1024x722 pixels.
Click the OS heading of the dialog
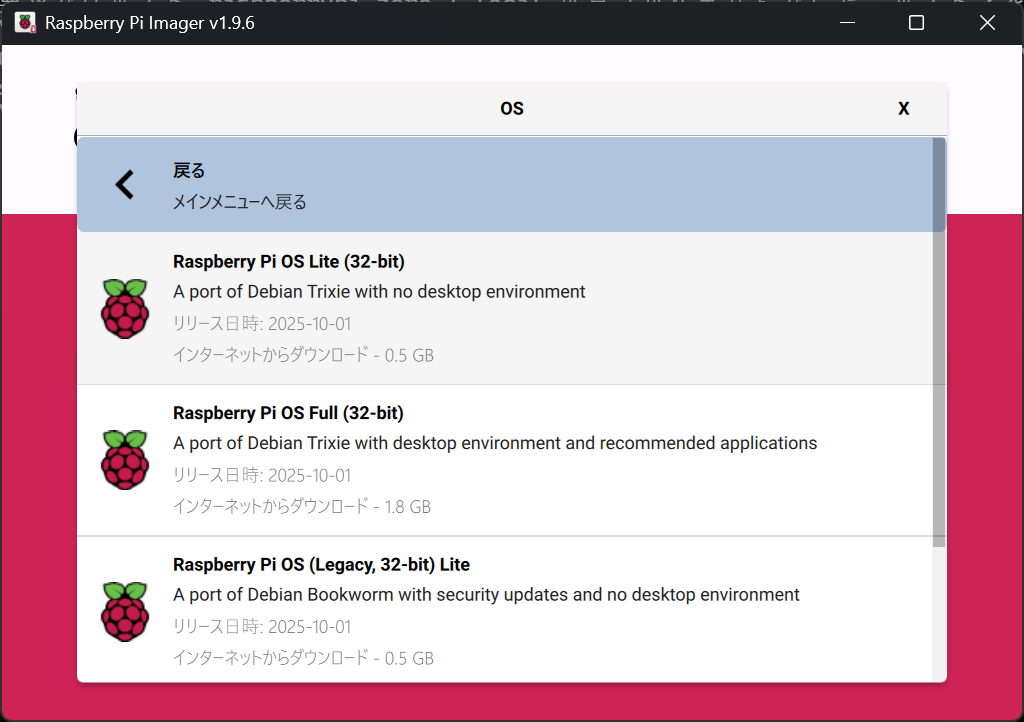point(511,109)
